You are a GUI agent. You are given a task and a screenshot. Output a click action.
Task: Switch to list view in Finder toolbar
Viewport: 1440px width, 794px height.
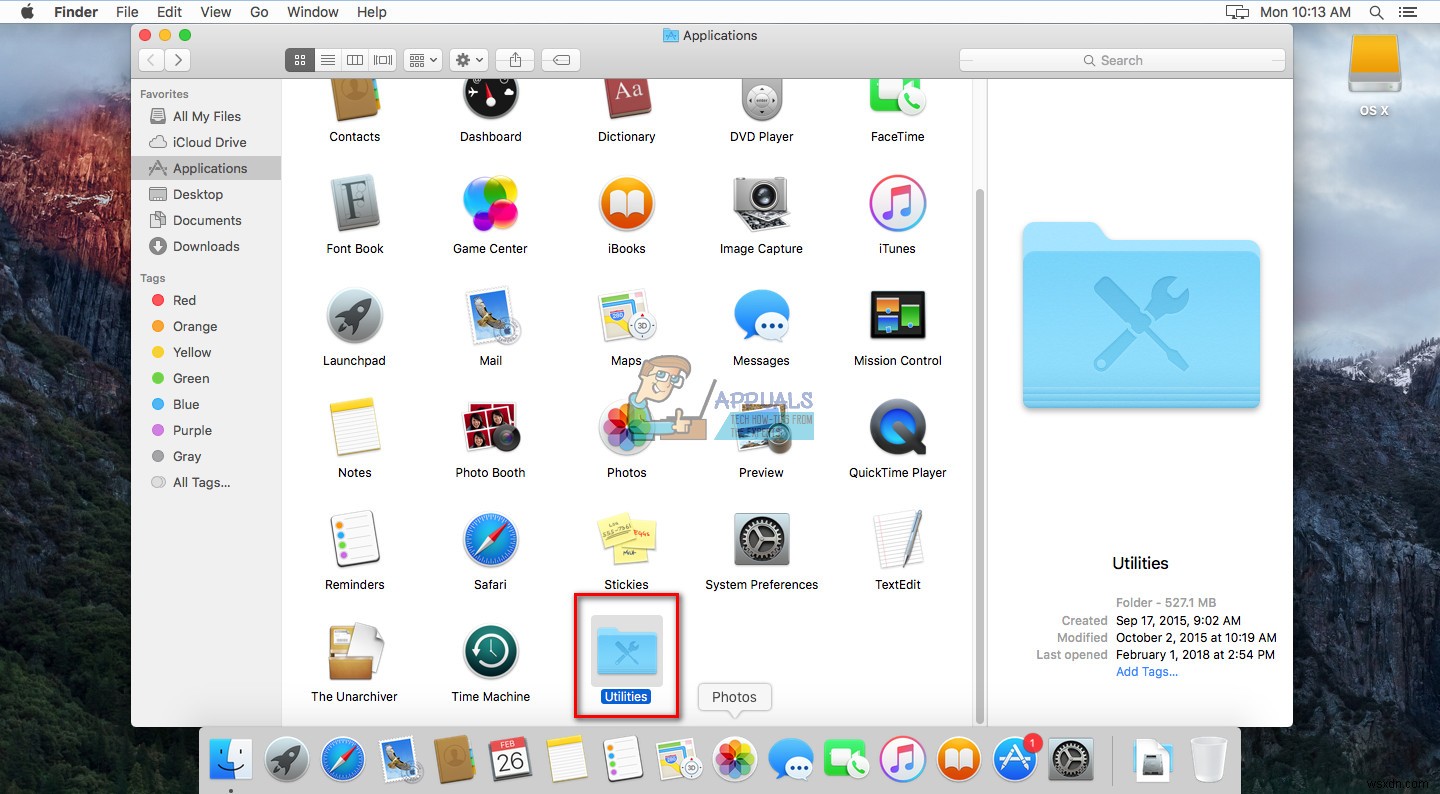point(327,59)
